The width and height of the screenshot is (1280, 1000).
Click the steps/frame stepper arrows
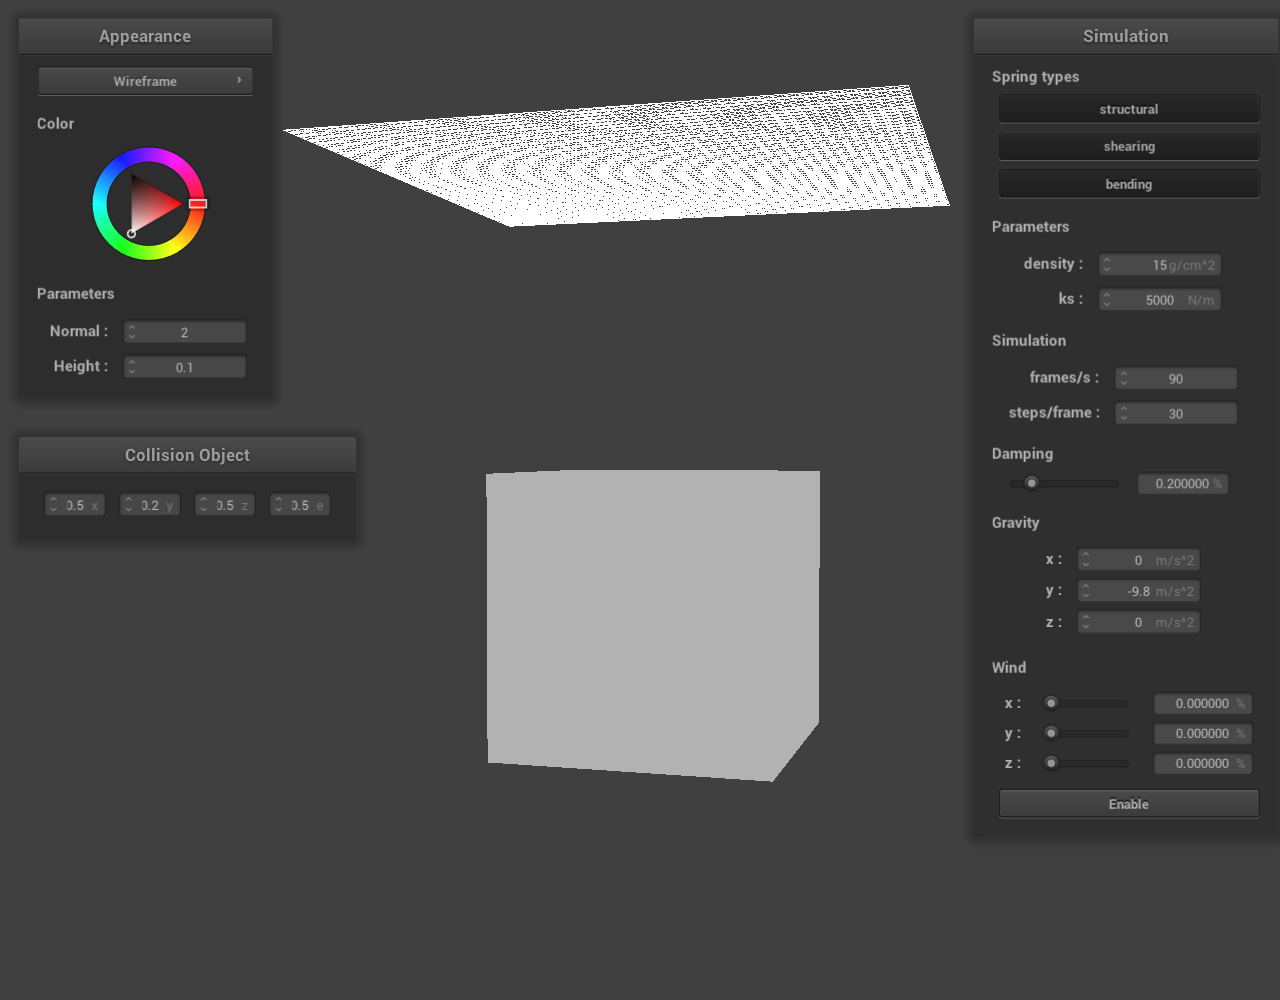tap(1123, 413)
